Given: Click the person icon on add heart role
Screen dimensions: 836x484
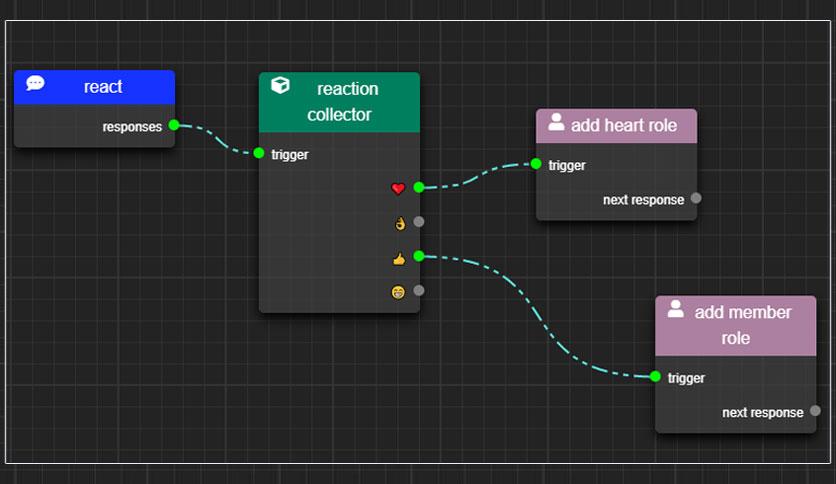Looking at the screenshot, I should pos(556,122).
